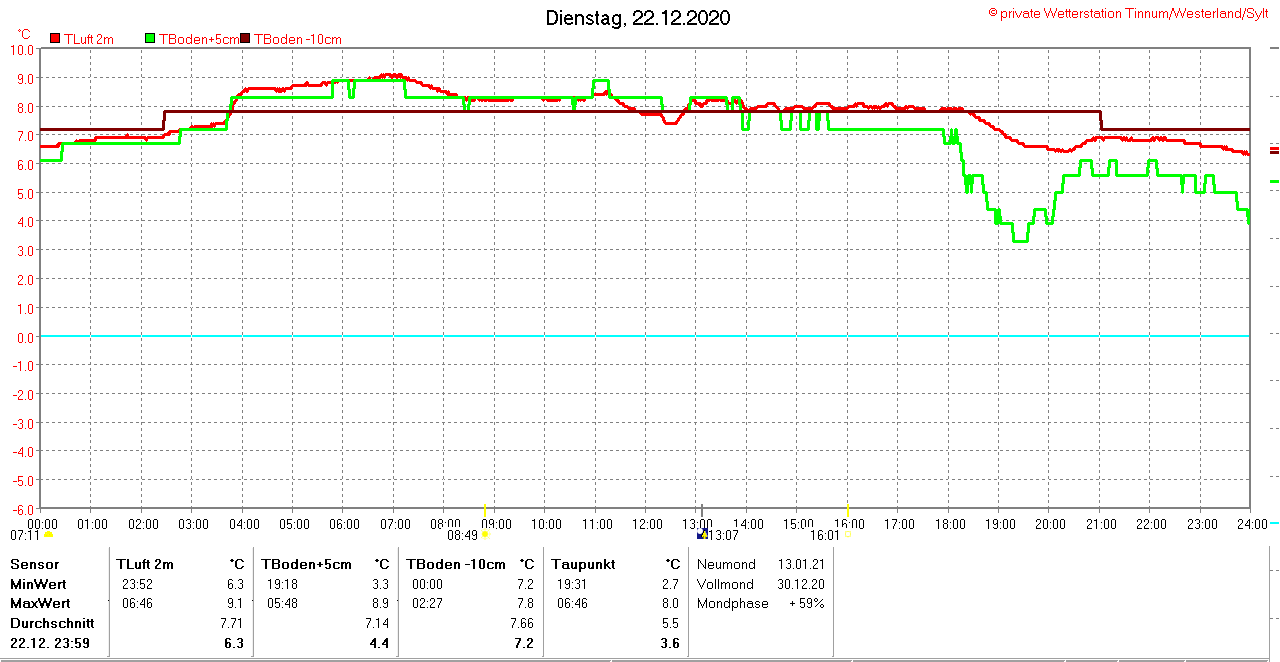Select the TBoden+5cm column header in table
This screenshot has width=1280, height=662.
309,564
